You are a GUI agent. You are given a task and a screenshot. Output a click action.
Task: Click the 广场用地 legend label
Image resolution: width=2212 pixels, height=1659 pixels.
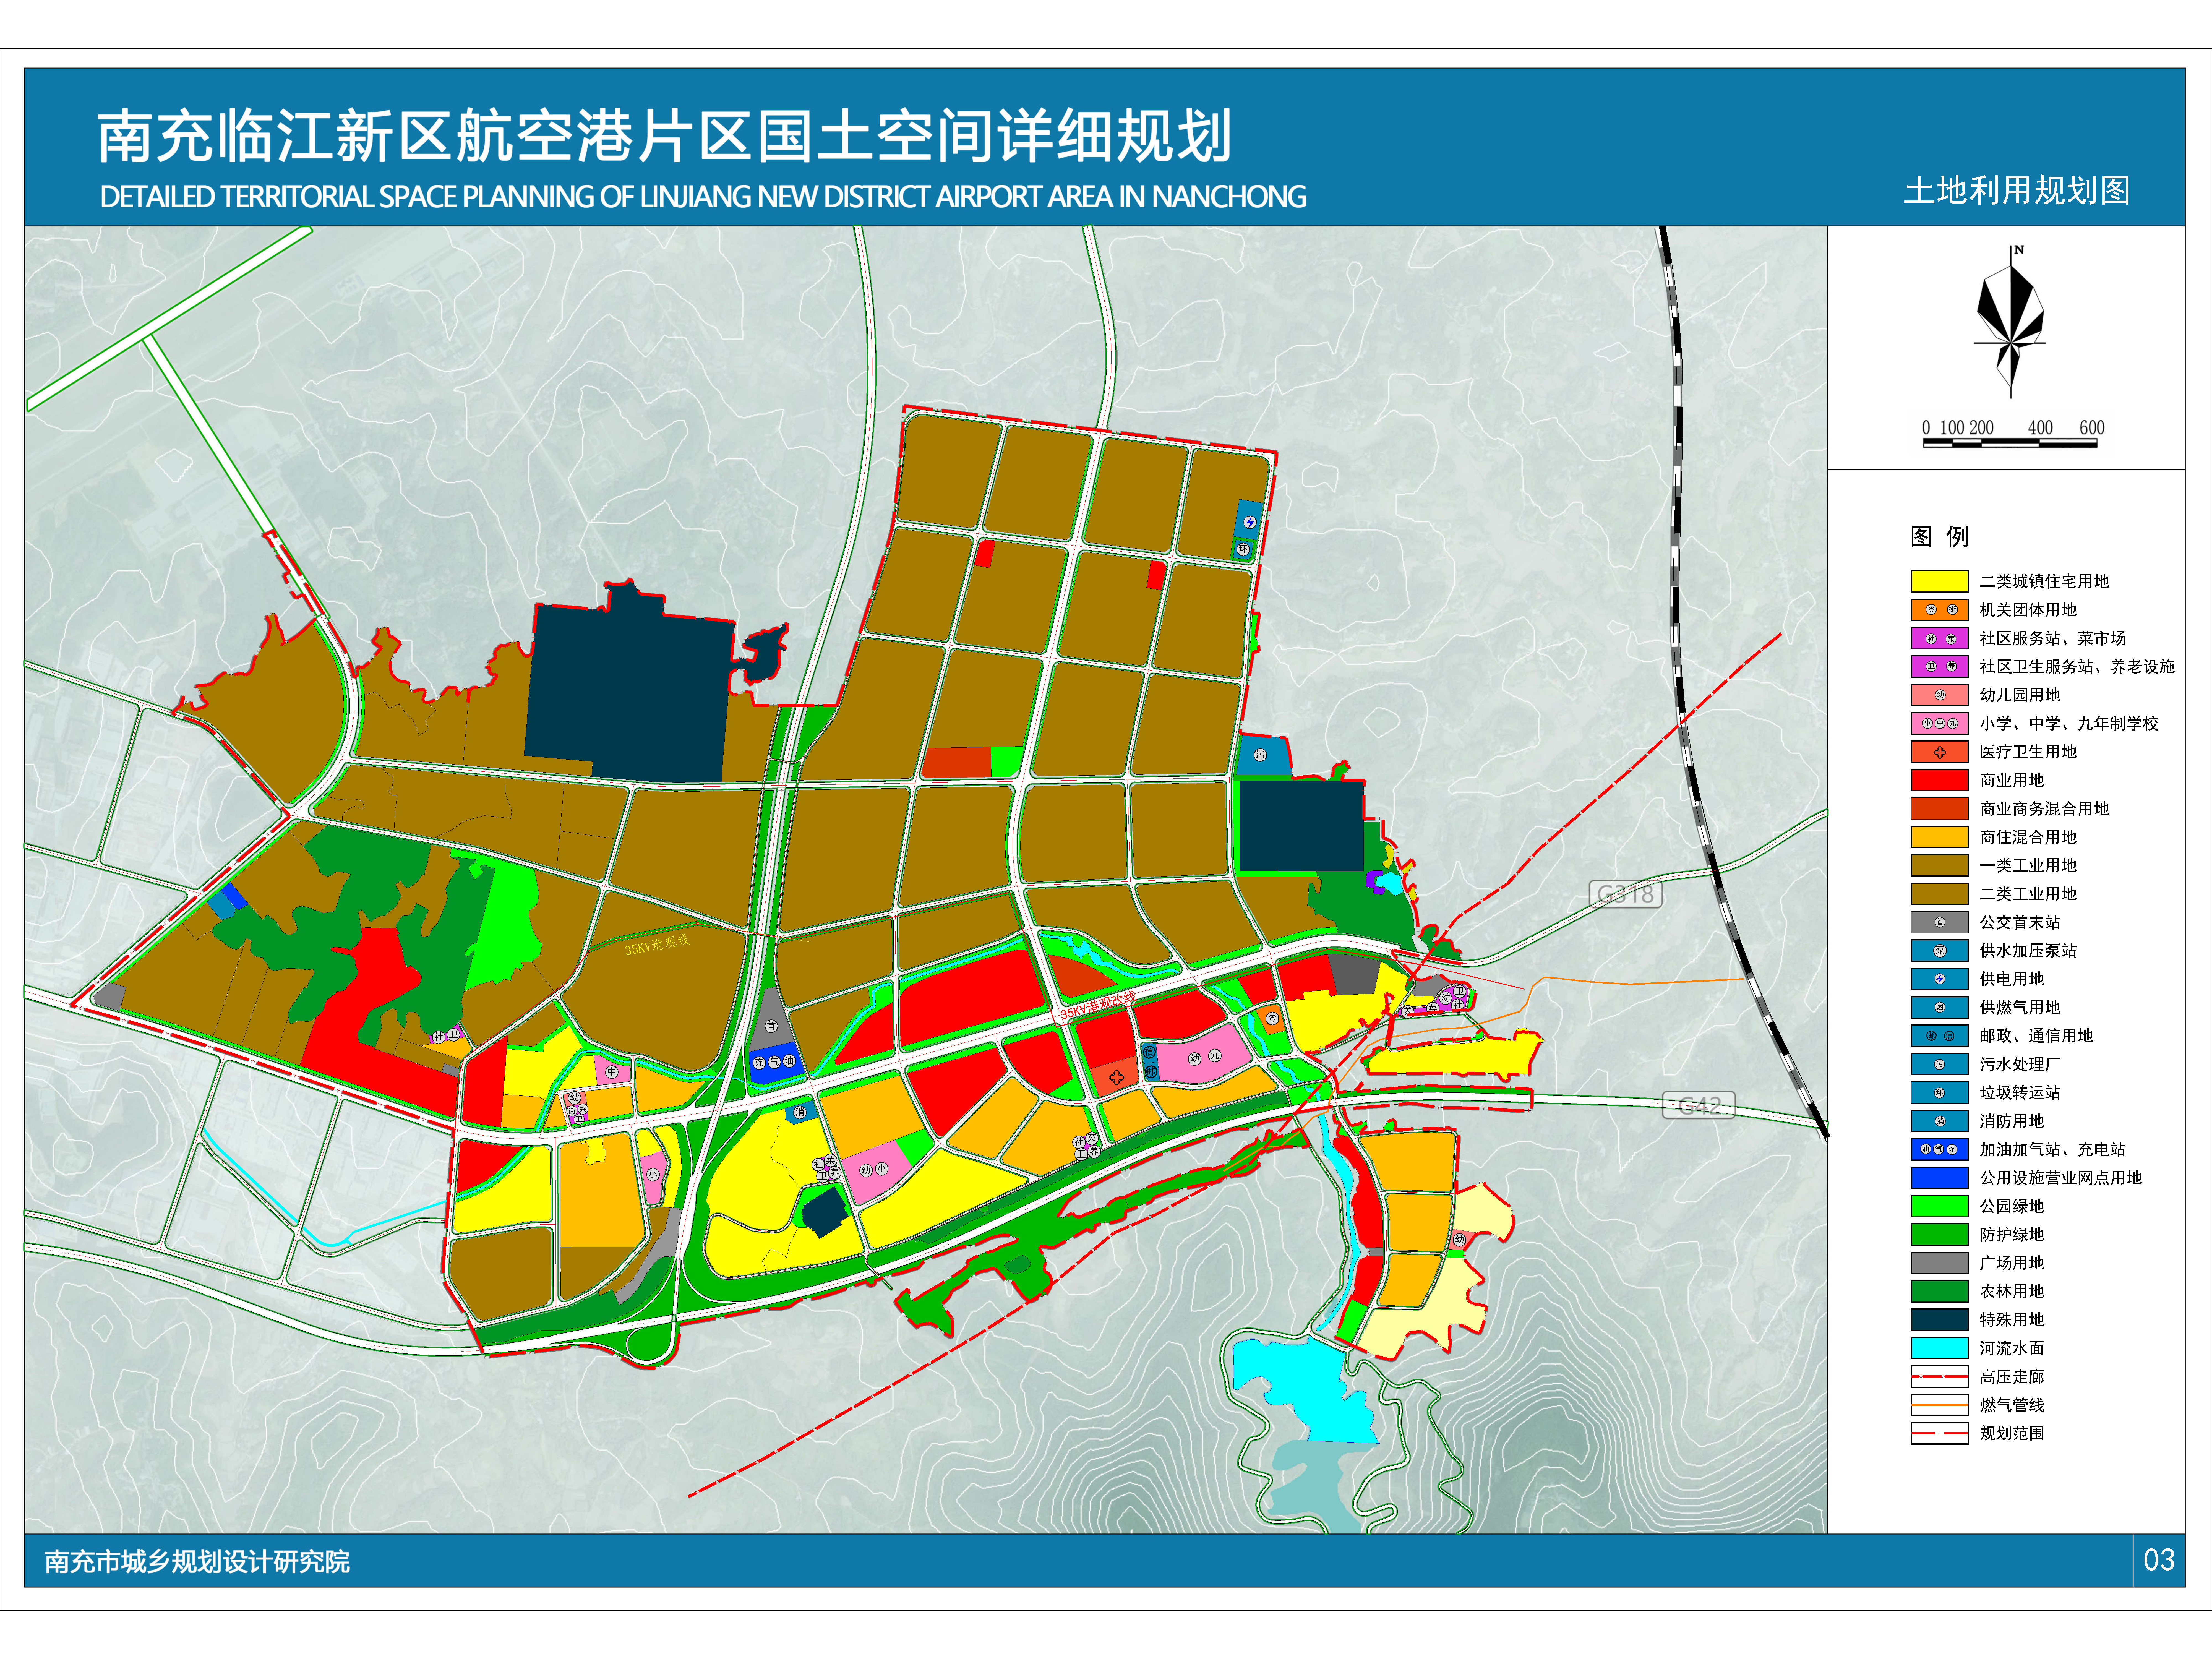pos(2012,1263)
